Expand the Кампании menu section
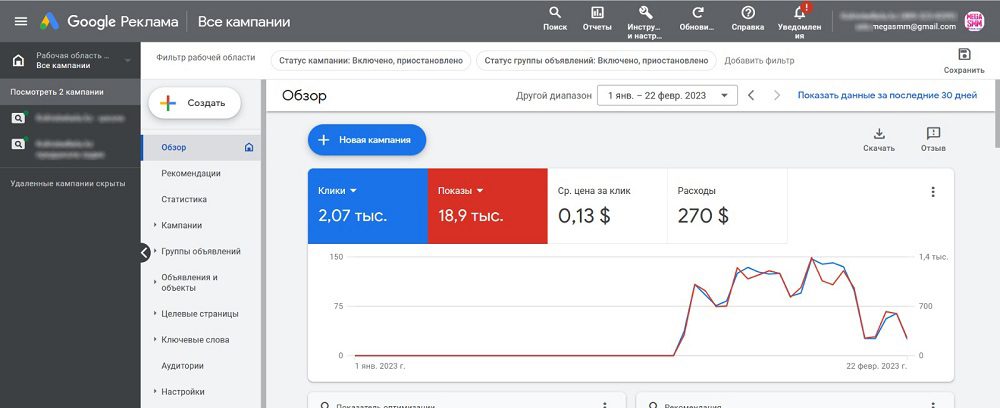1000x408 pixels. (155, 225)
